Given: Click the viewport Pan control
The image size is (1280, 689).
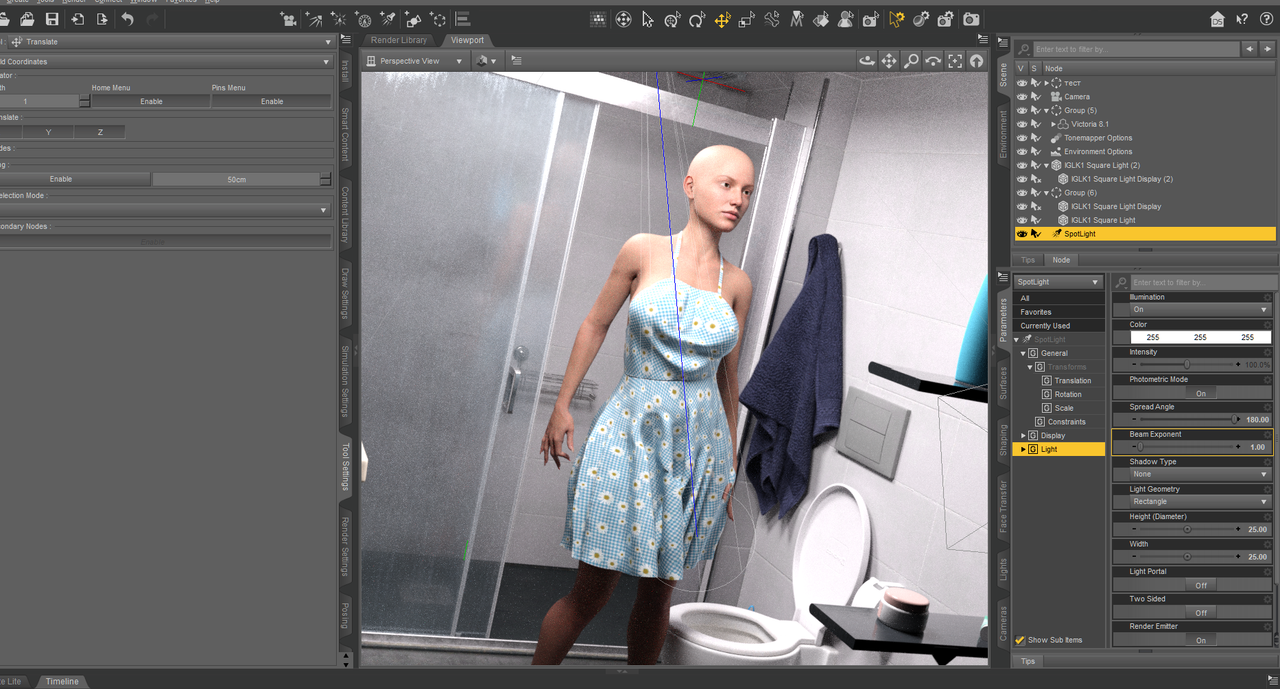Looking at the screenshot, I should (x=889, y=61).
